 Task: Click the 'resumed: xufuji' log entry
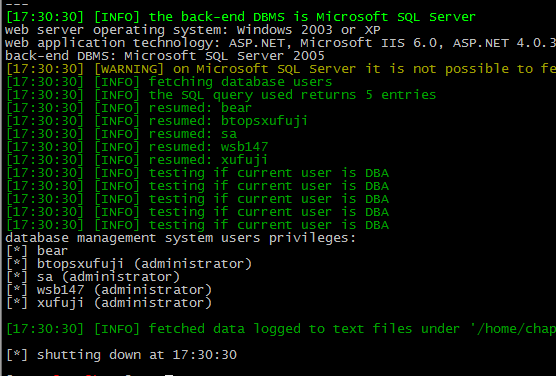click(x=137, y=160)
